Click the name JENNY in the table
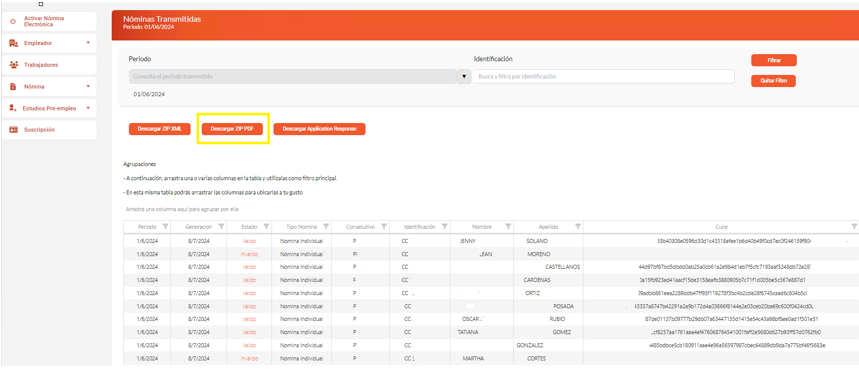The height and width of the screenshot is (372, 859). [x=468, y=241]
